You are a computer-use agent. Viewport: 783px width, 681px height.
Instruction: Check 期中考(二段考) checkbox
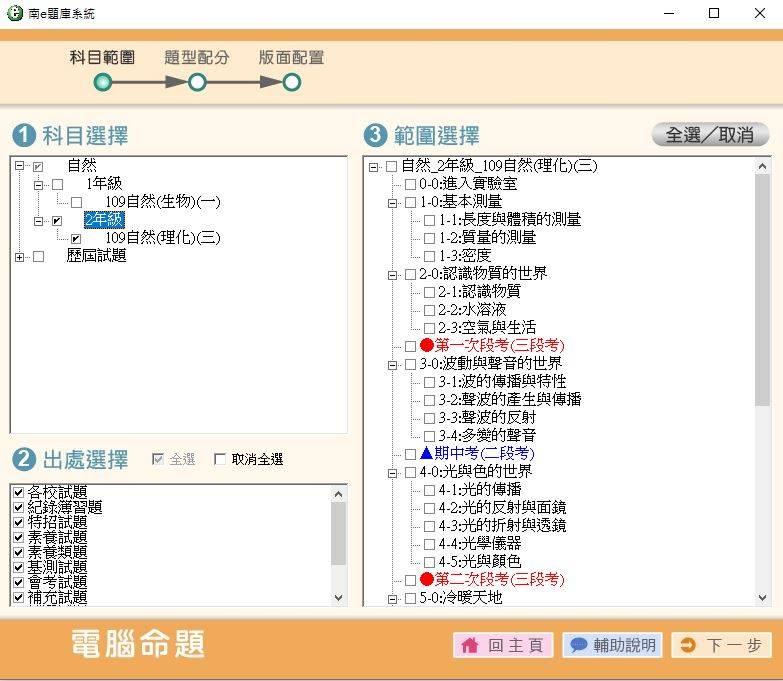[410, 454]
